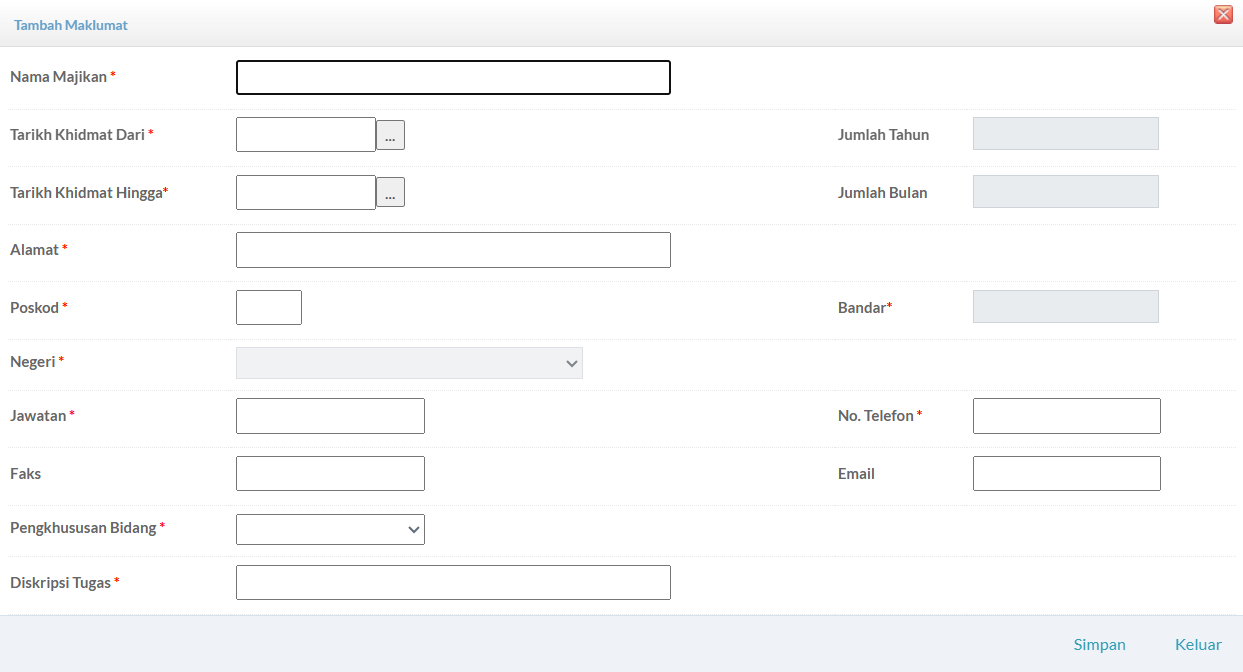Viewport: 1243px width, 672px height.
Task: Click the Tarikh Khidmat Dari date field
Action: pos(305,135)
